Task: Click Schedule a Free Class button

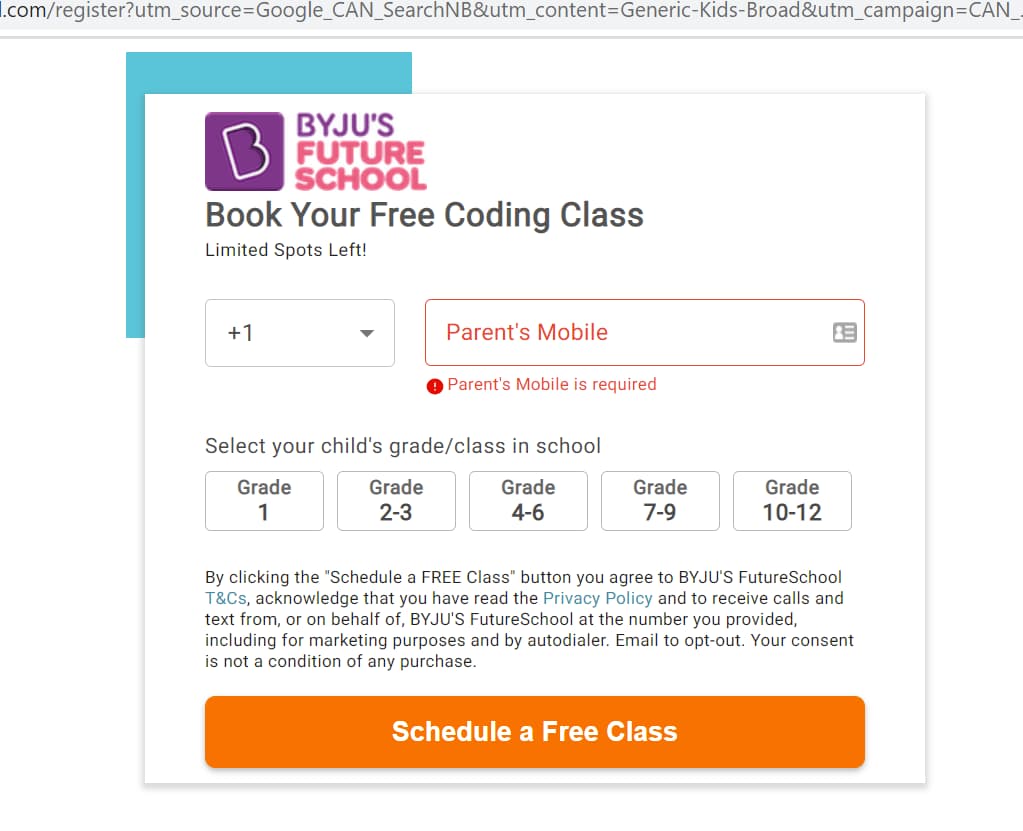Action: (x=535, y=732)
